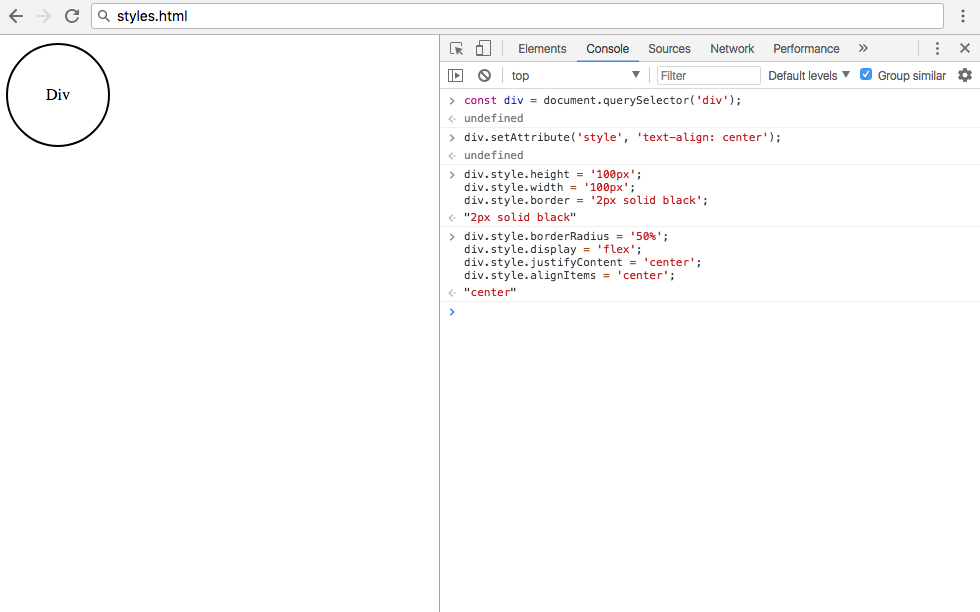Screen dimensions: 980x612
Task: Open console settings gear
Action: (x=964, y=75)
